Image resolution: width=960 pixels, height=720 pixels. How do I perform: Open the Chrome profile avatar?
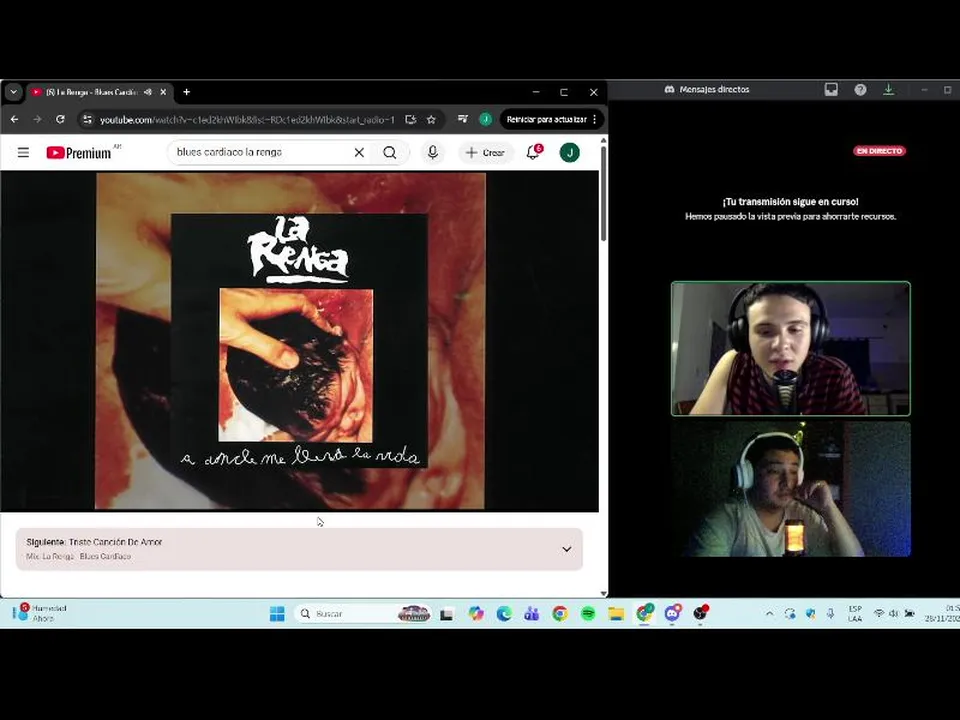486,119
